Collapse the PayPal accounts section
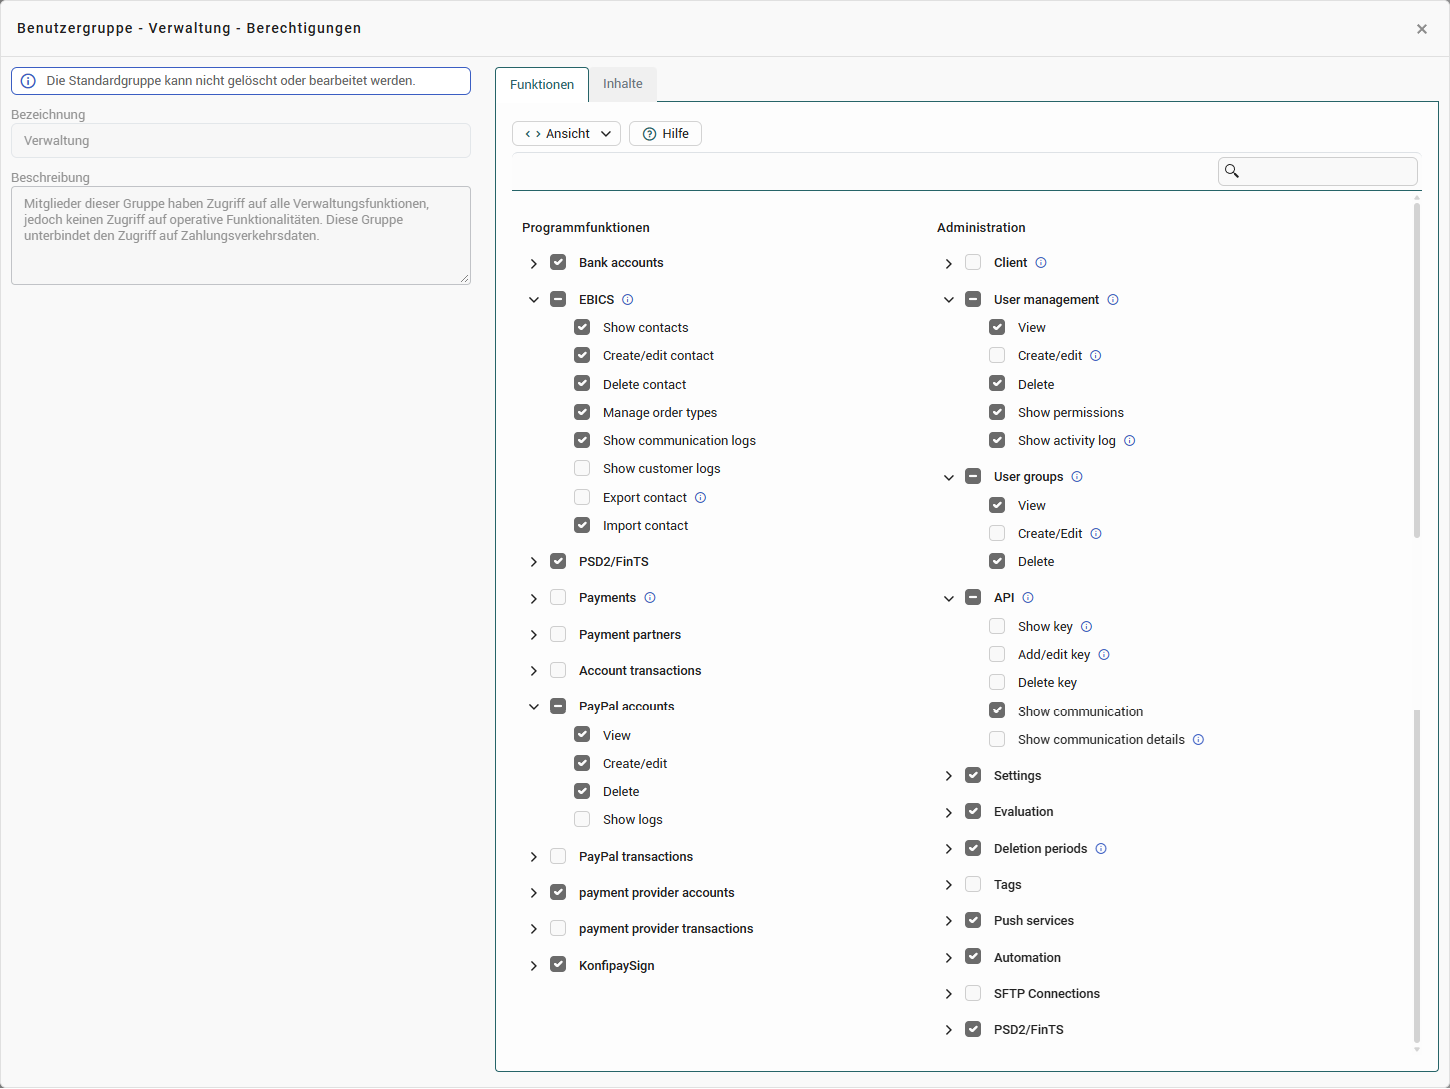The height and width of the screenshot is (1089, 1450). (x=534, y=707)
